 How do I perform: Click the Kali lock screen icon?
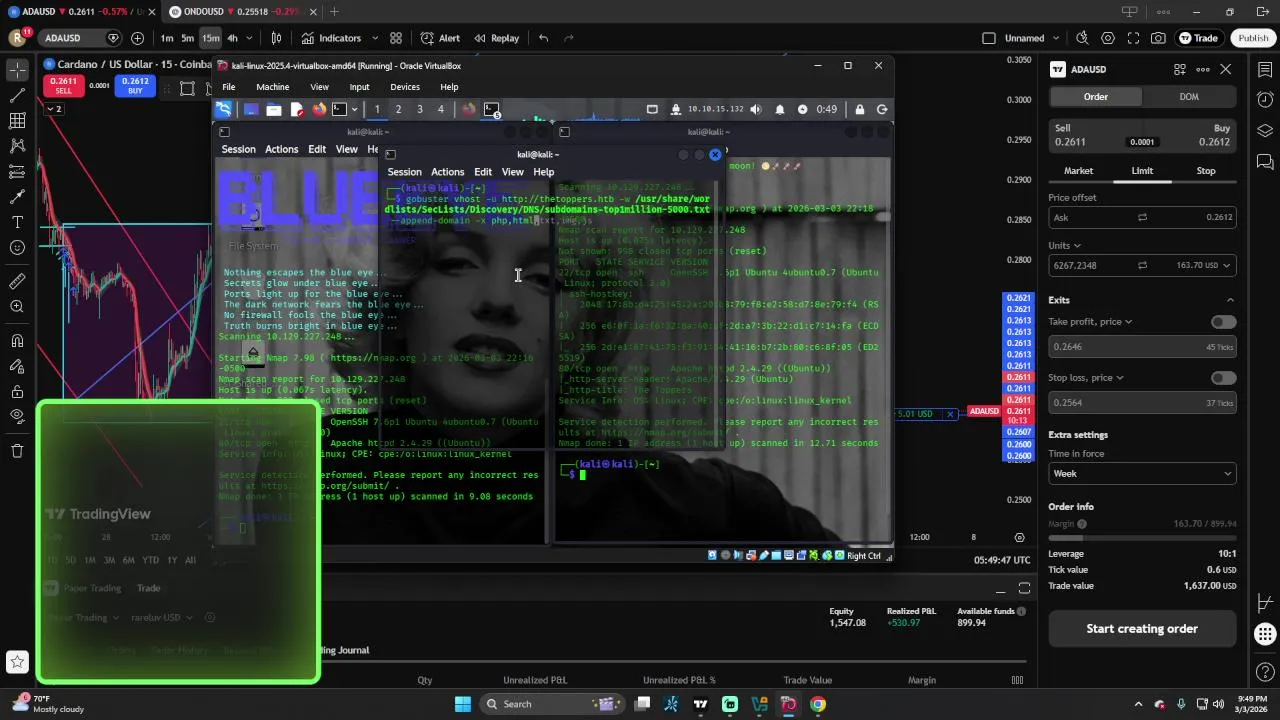[x=860, y=109]
